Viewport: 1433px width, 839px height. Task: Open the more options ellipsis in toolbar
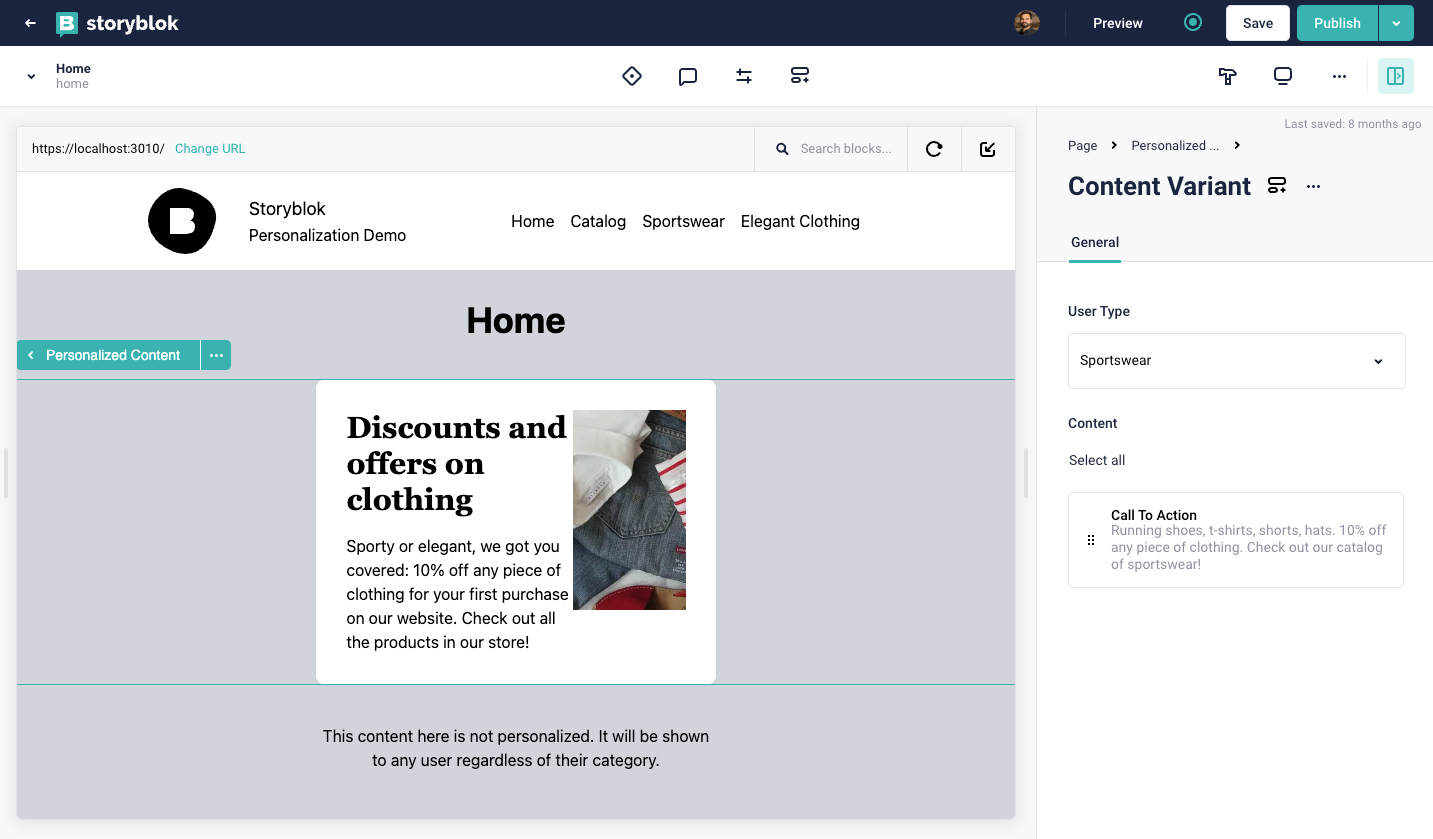(1339, 76)
